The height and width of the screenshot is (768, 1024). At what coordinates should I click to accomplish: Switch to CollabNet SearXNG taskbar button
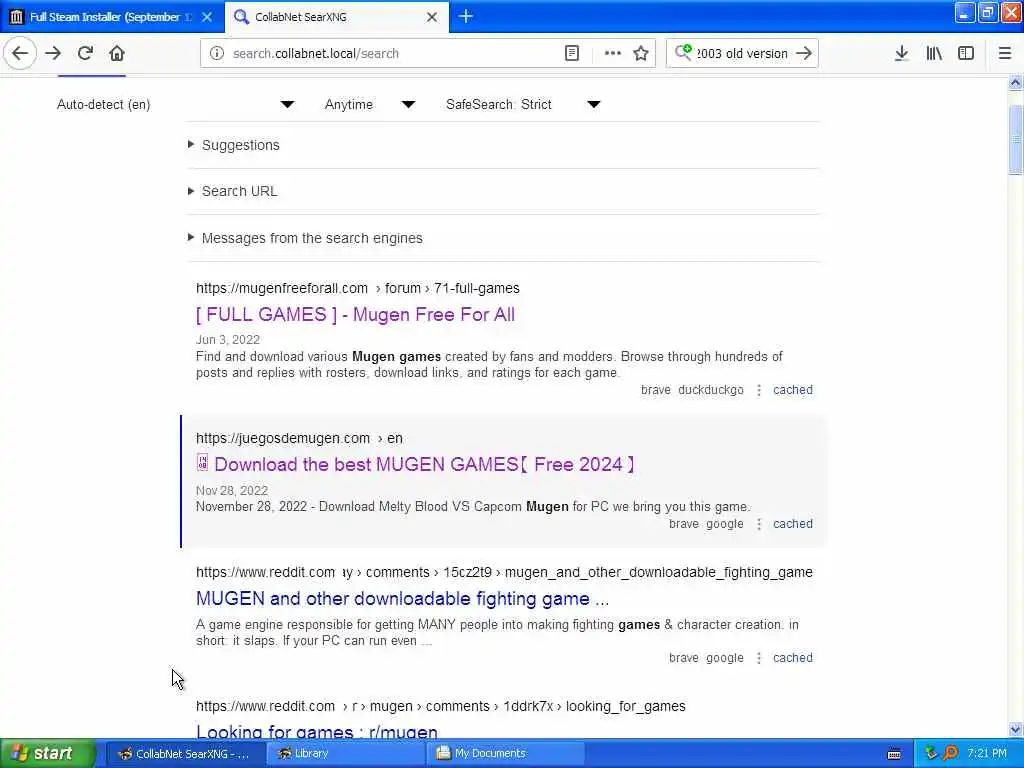pyautogui.click(x=185, y=753)
